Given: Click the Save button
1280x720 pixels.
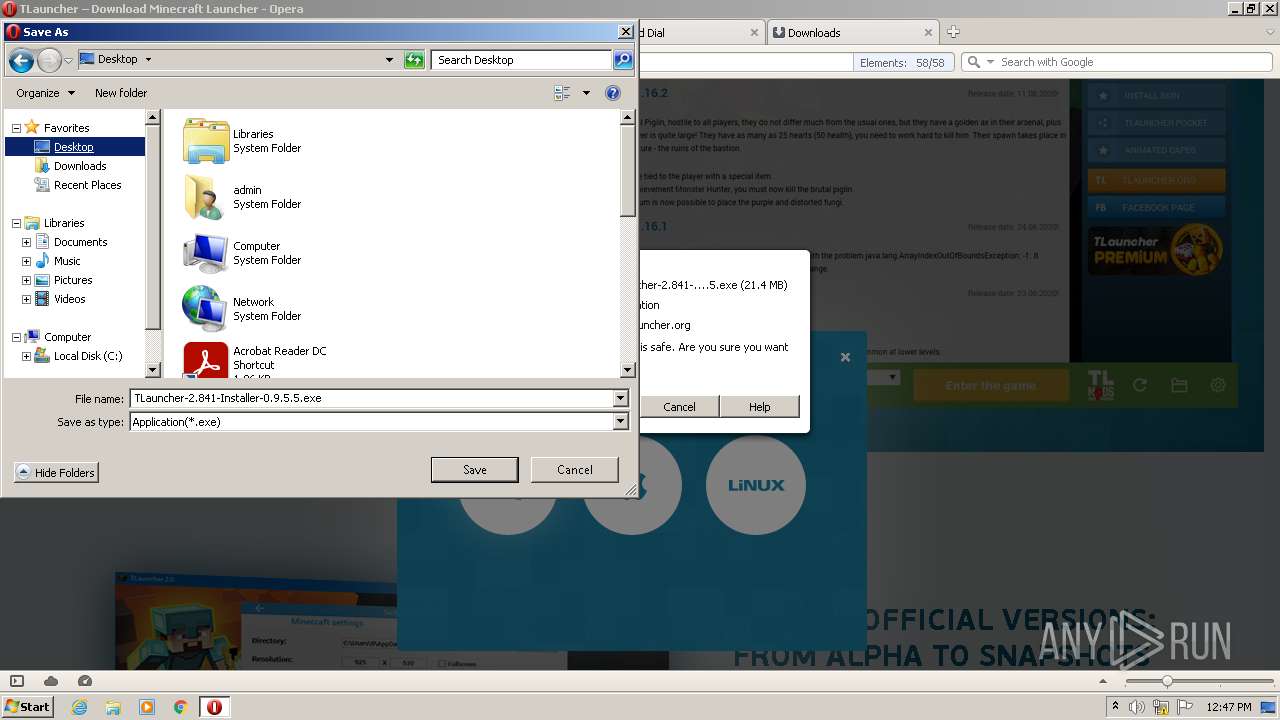Looking at the screenshot, I should [475, 470].
